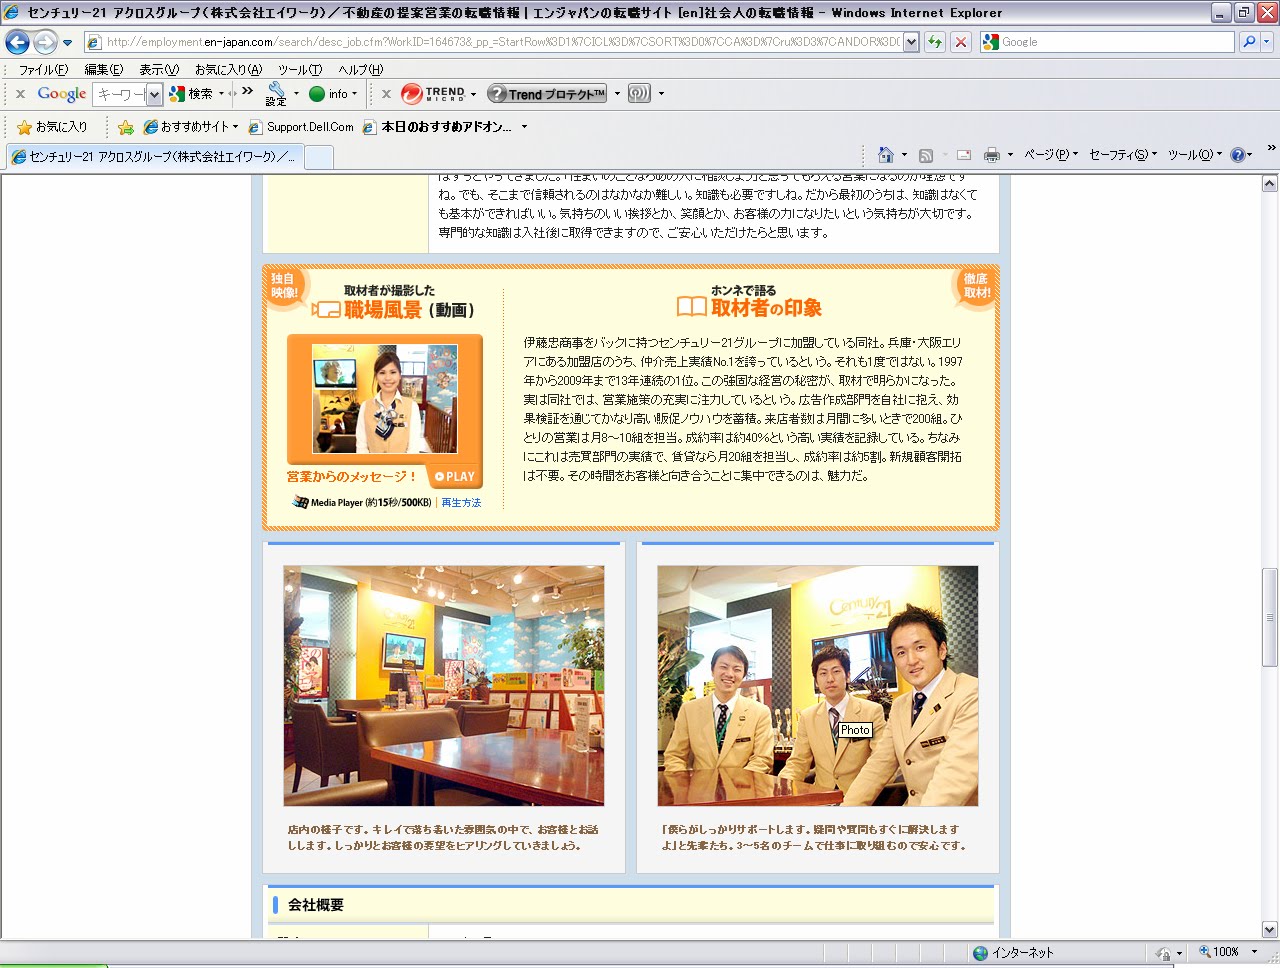Click the photo of three staff members

(x=817, y=686)
